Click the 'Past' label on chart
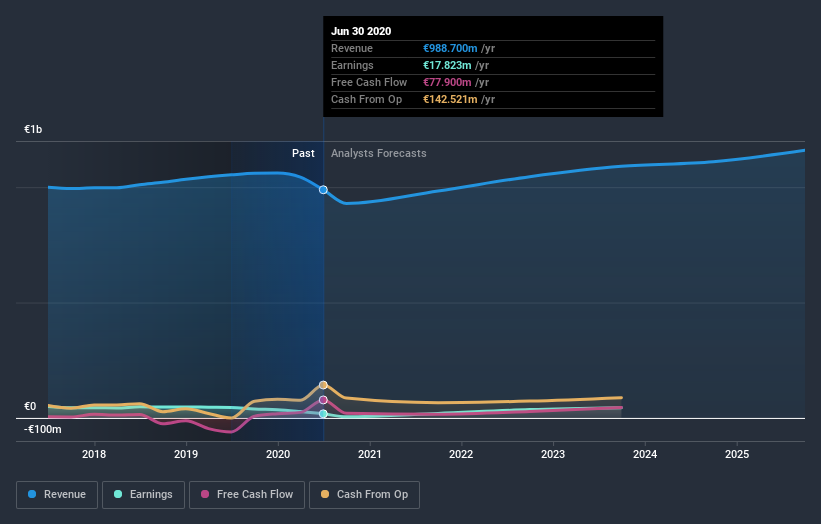The height and width of the screenshot is (524, 821). [x=303, y=153]
